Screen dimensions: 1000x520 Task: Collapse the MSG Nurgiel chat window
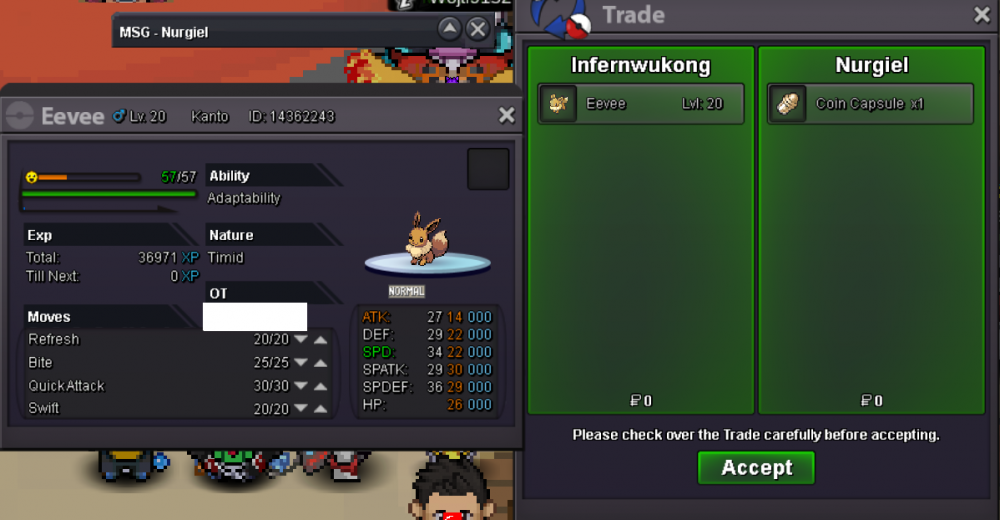(x=450, y=29)
